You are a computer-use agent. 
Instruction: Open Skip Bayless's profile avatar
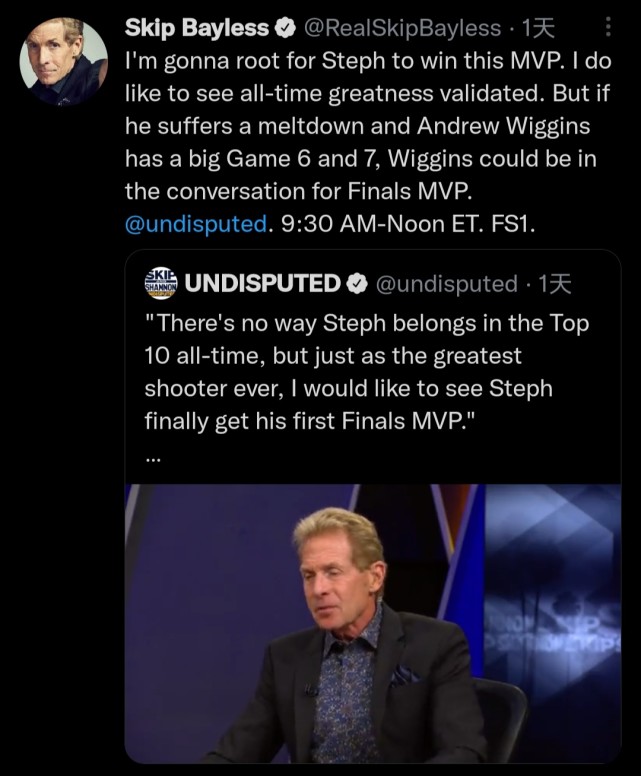coord(64,63)
